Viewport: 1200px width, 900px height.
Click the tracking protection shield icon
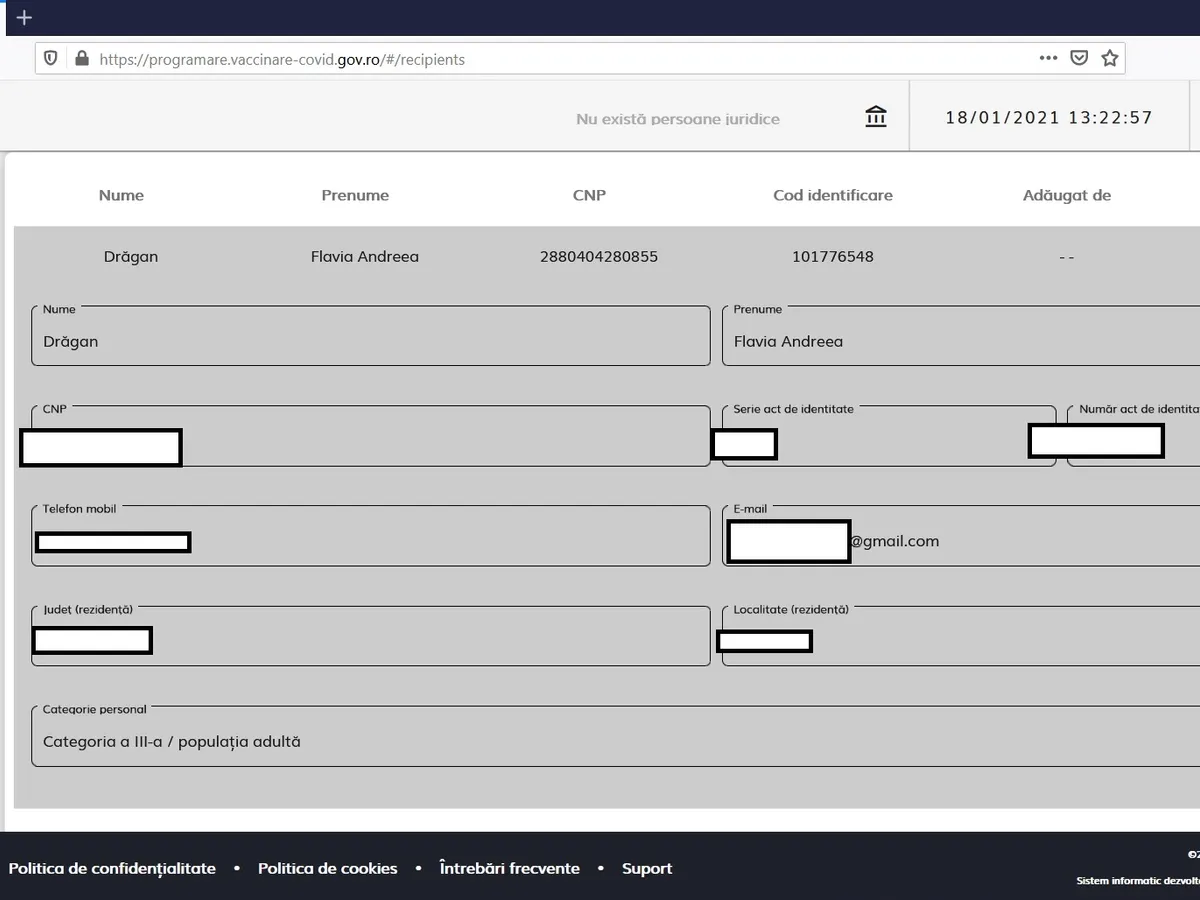coord(51,59)
